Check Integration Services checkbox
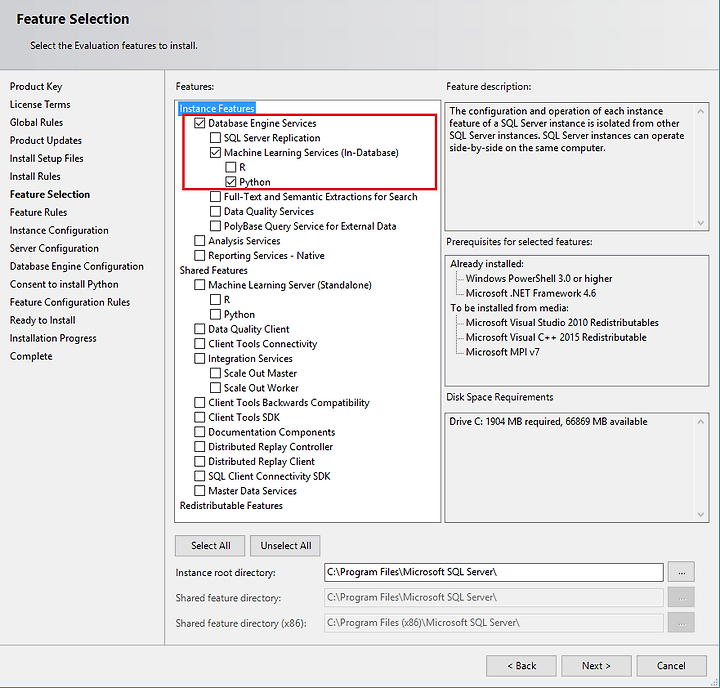The width and height of the screenshot is (720, 688). 199,358
